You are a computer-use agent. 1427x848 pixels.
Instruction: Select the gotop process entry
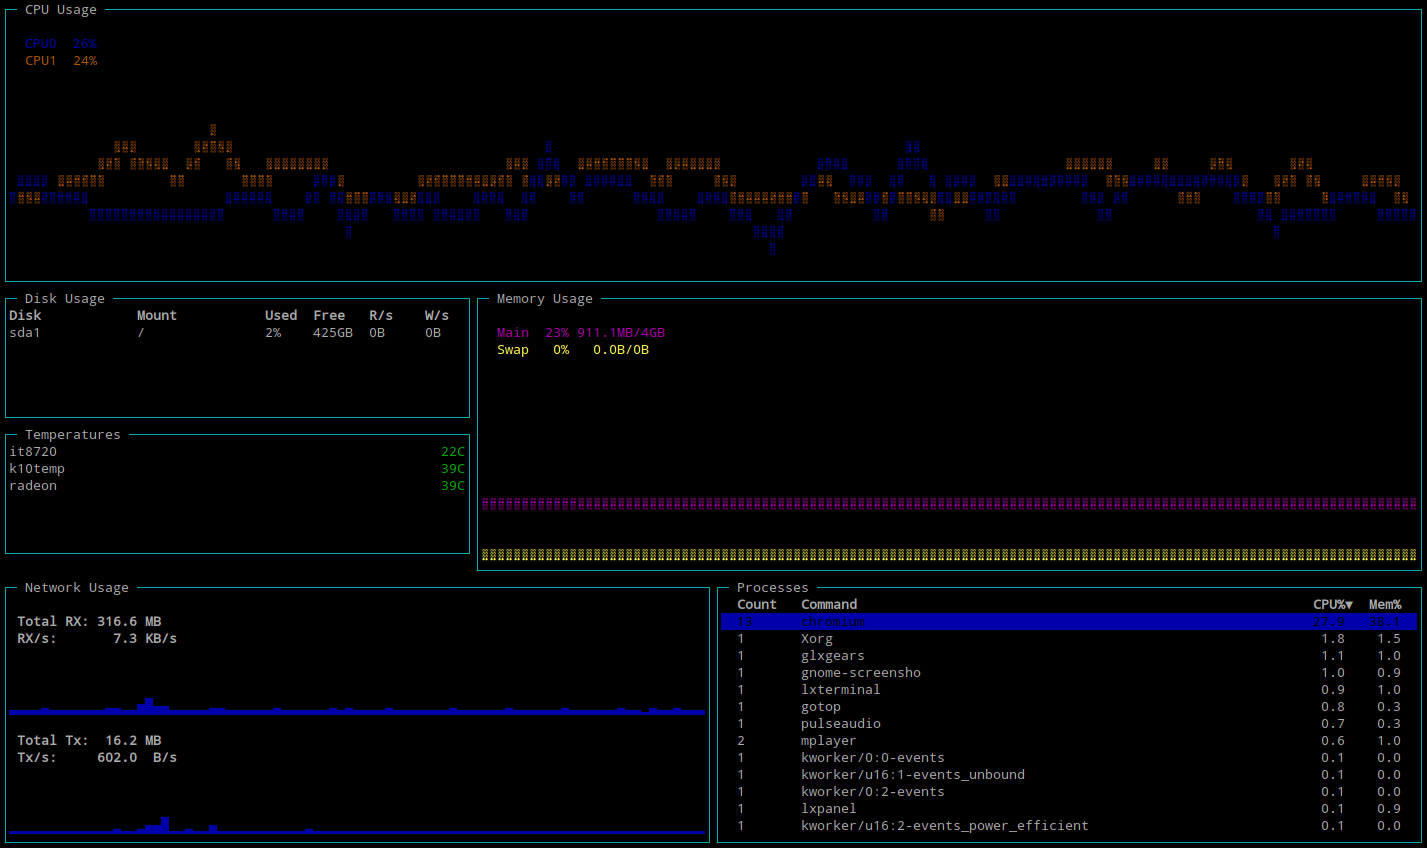coord(1069,707)
